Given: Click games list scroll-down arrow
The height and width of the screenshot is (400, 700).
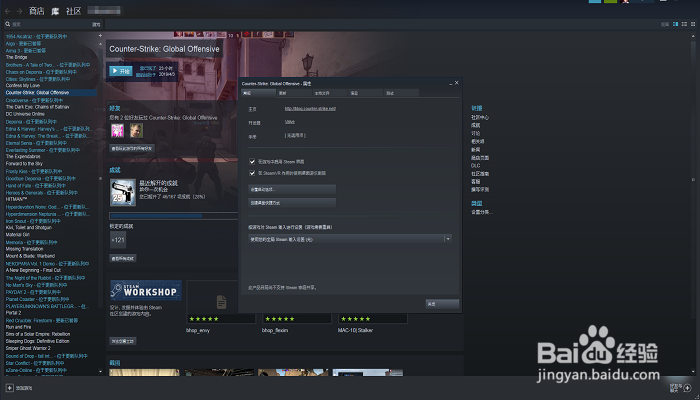Looking at the screenshot, I should pos(100,371).
